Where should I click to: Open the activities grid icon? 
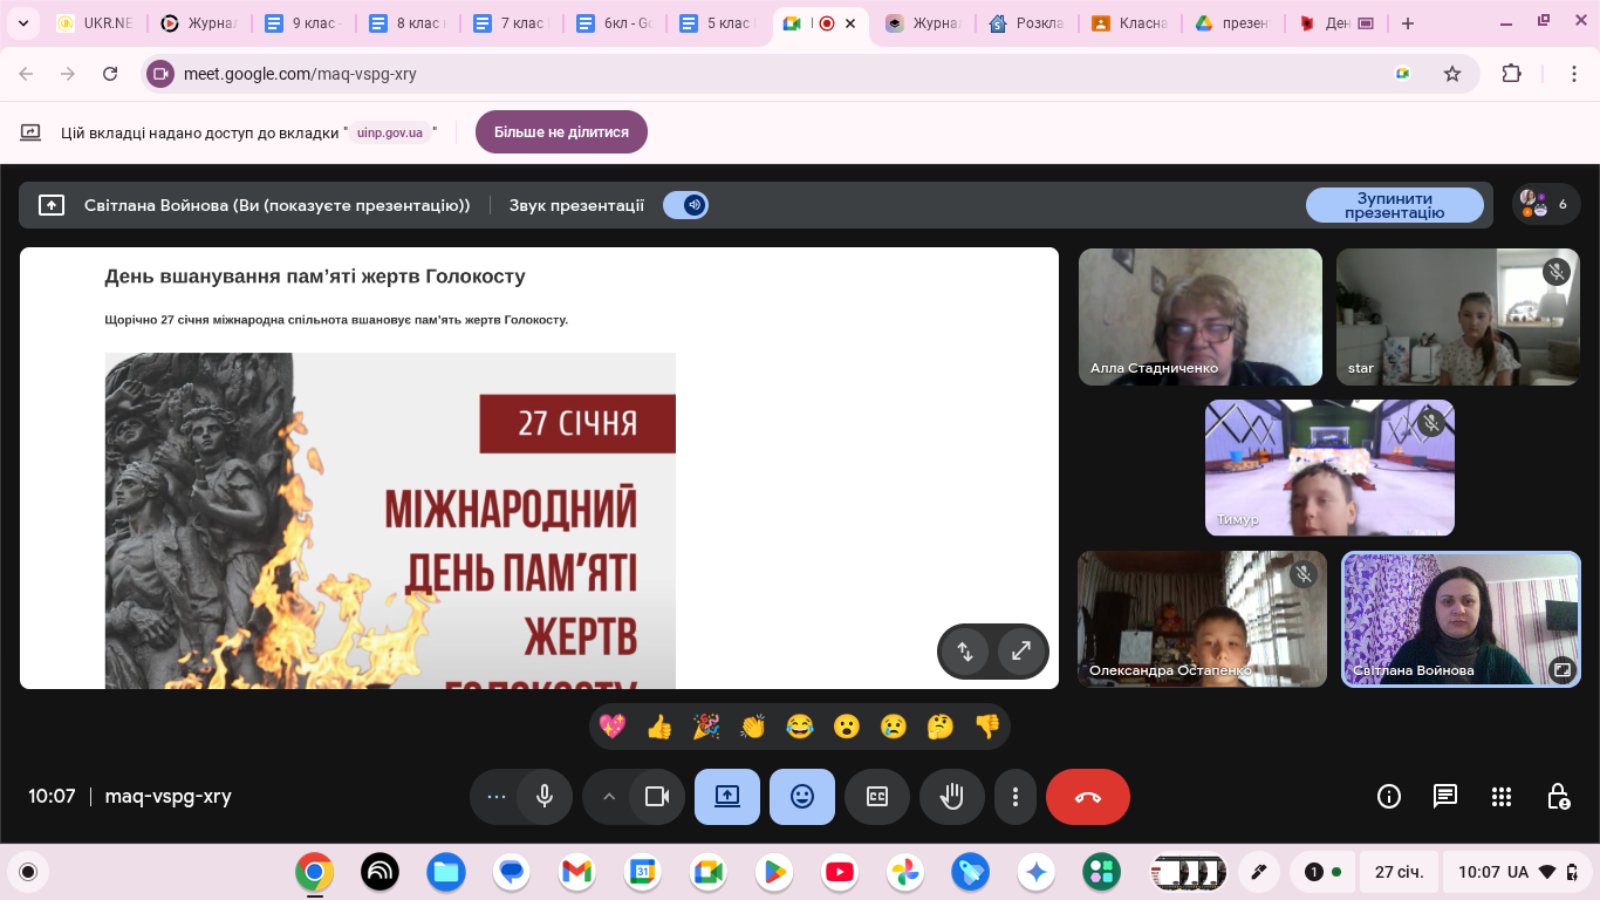1501,796
